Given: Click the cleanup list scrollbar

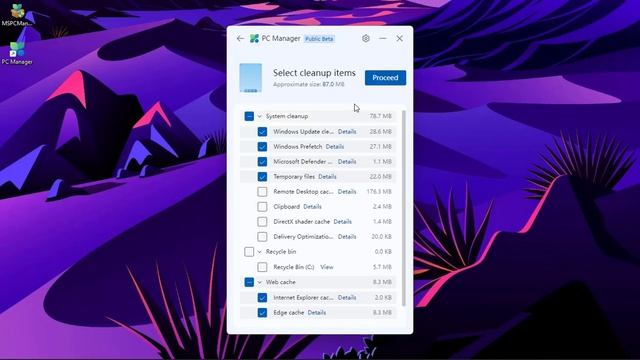Looking at the screenshot, I should (x=404, y=208).
